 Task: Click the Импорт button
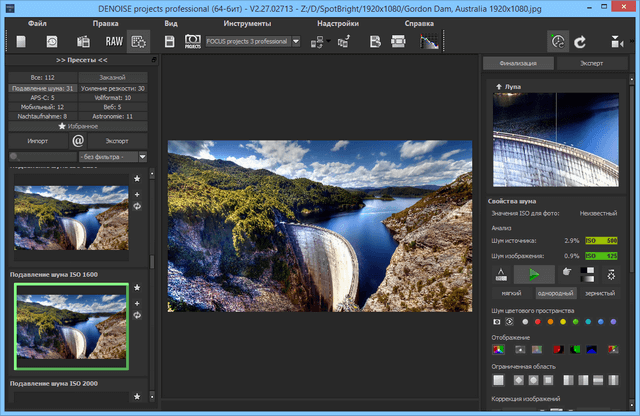[37, 141]
